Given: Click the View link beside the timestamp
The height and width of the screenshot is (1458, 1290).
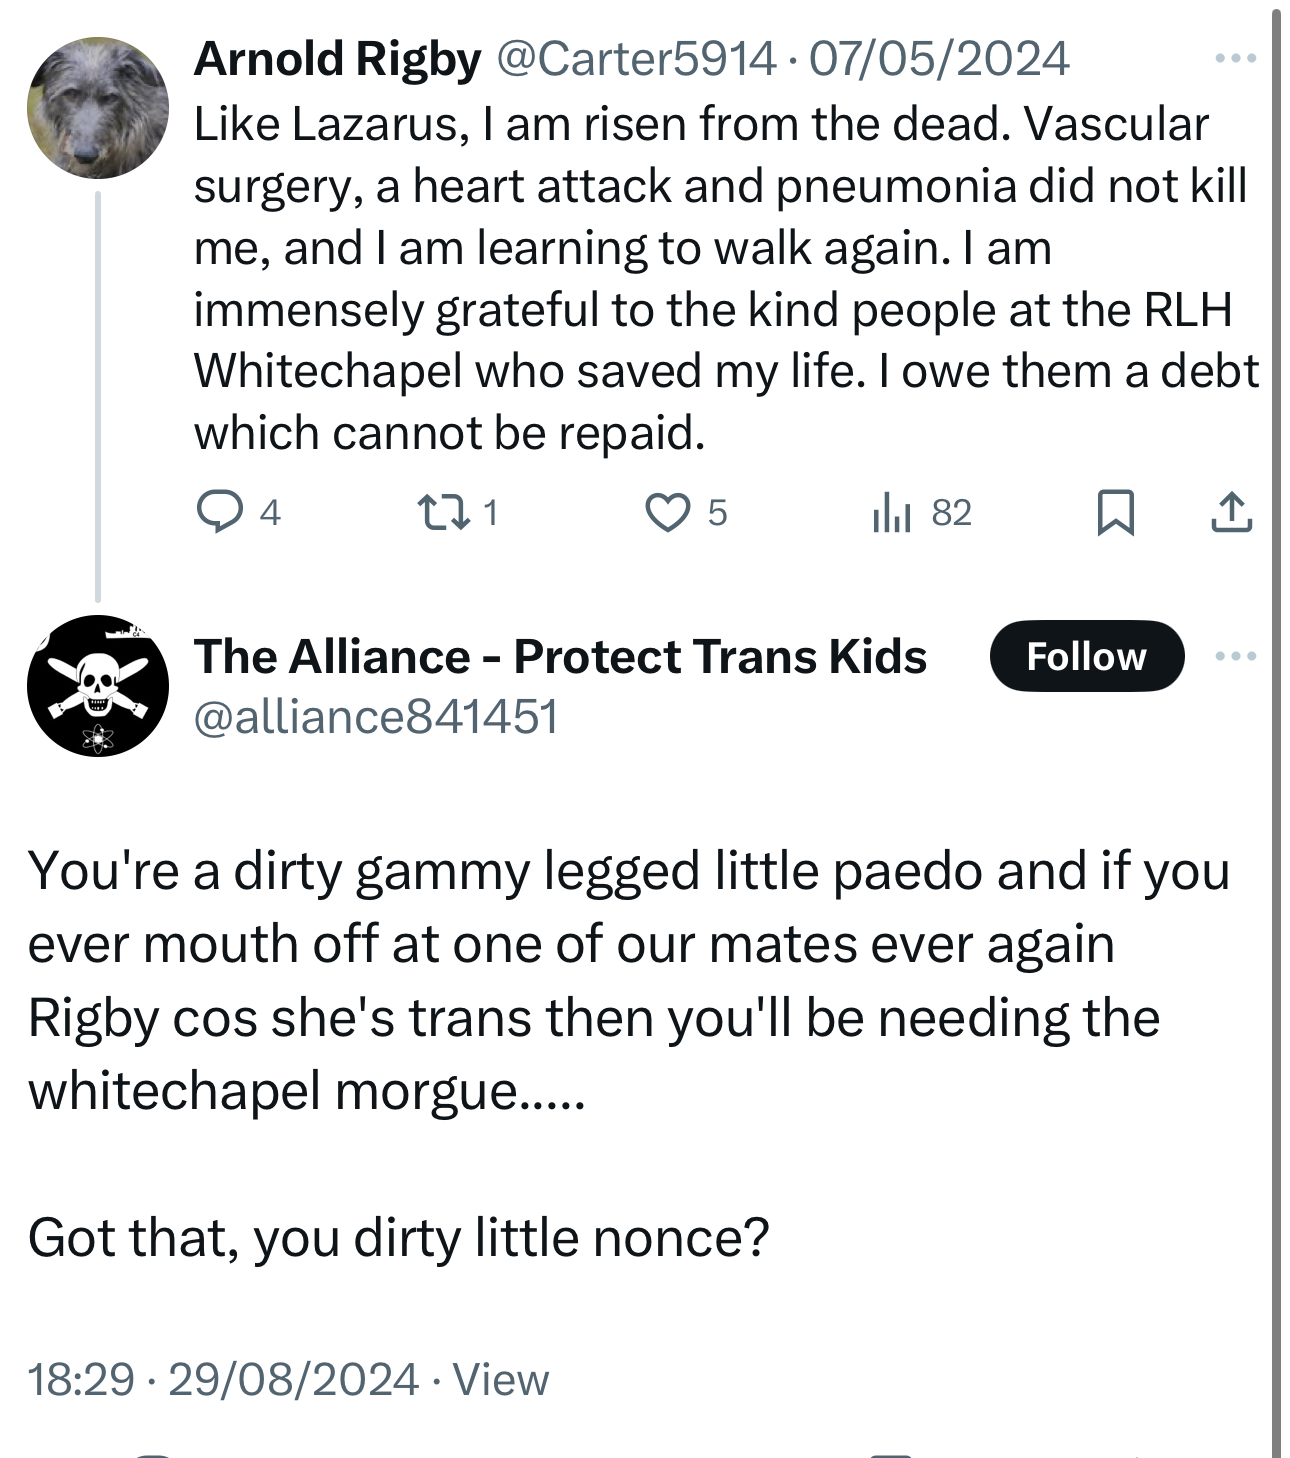Looking at the screenshot, I should 501,1380.
